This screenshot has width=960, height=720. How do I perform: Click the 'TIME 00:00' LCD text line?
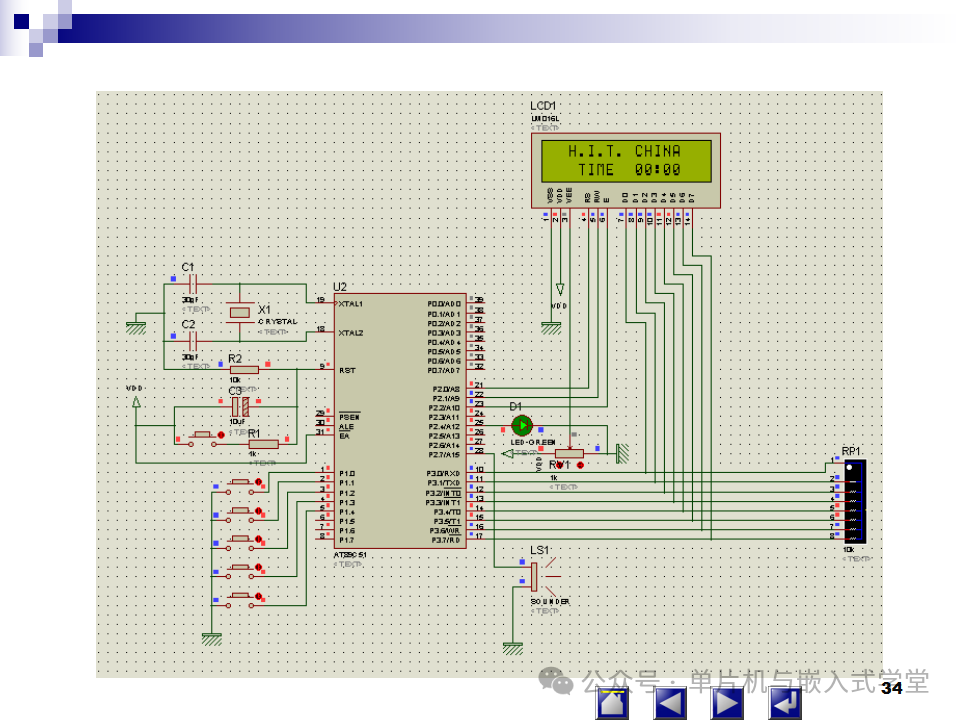[x=629, y=170]
